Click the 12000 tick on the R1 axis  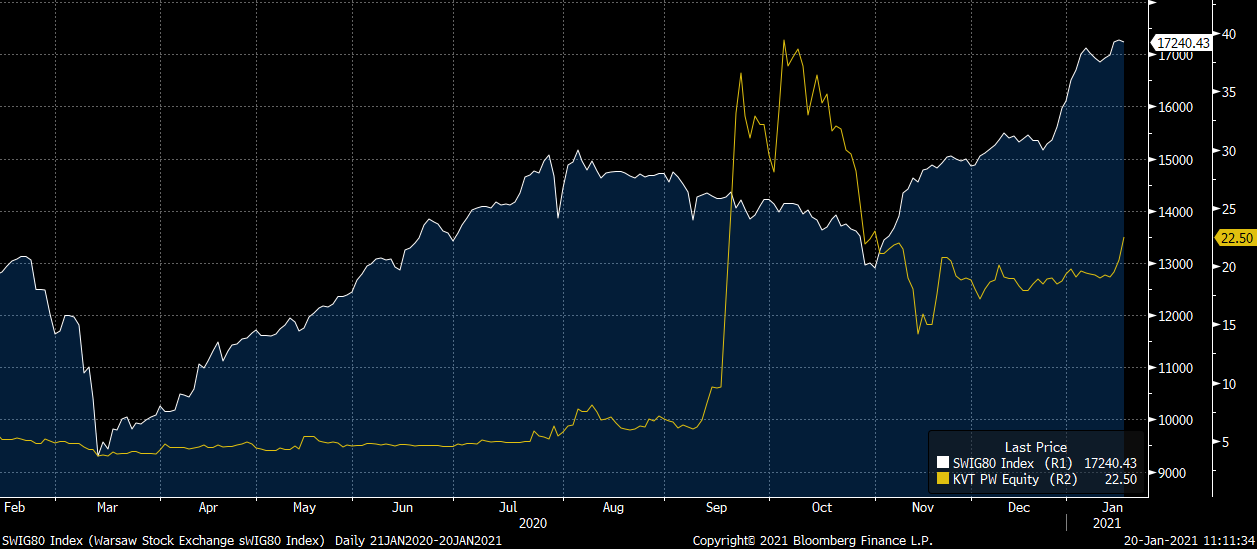[x=1173, y=316]
